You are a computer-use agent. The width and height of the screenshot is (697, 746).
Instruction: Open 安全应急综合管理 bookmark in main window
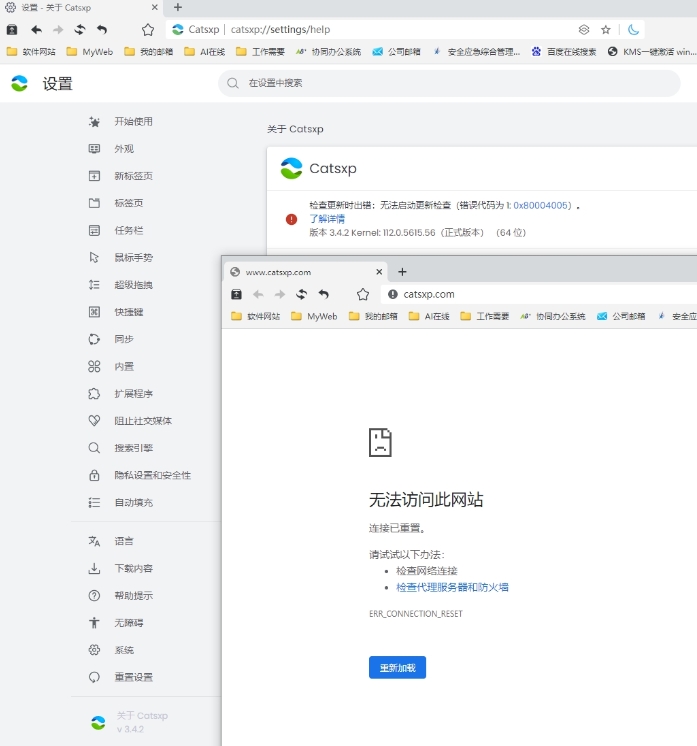coord(476,52)
